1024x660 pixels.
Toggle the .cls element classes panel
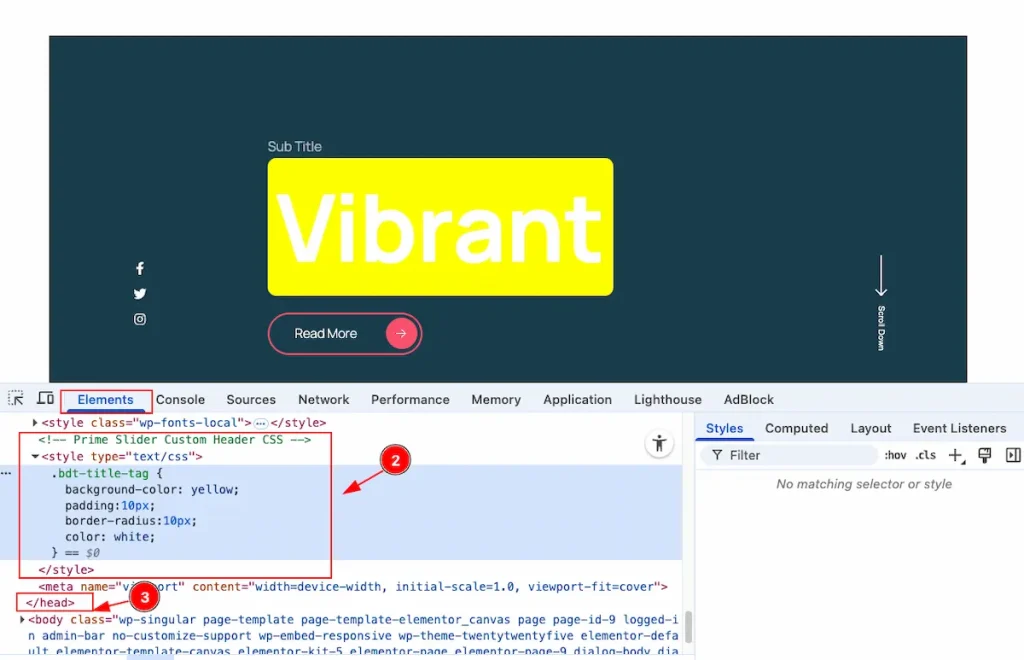(925, 455)
